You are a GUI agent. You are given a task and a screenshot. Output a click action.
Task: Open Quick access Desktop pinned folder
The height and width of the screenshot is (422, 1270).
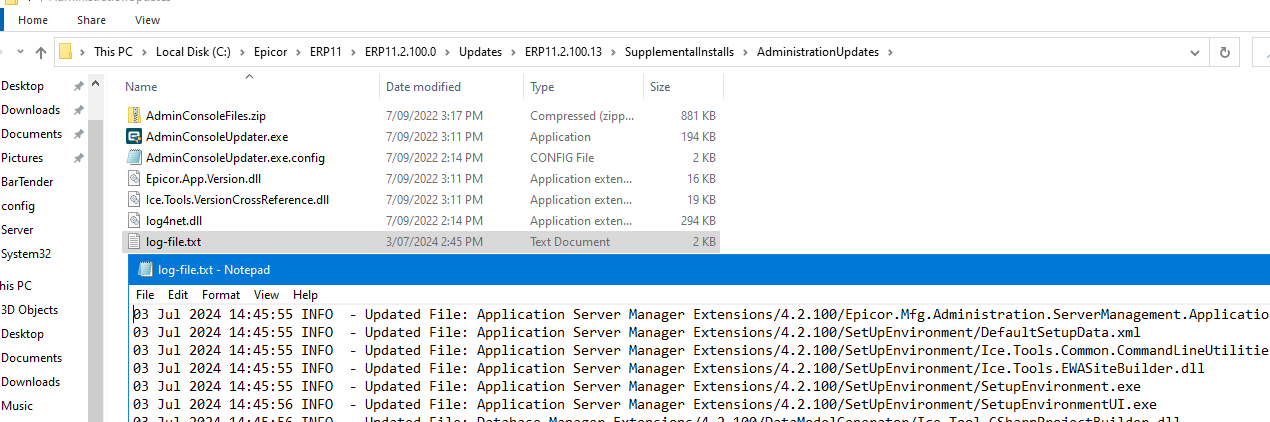pos(22,86)
